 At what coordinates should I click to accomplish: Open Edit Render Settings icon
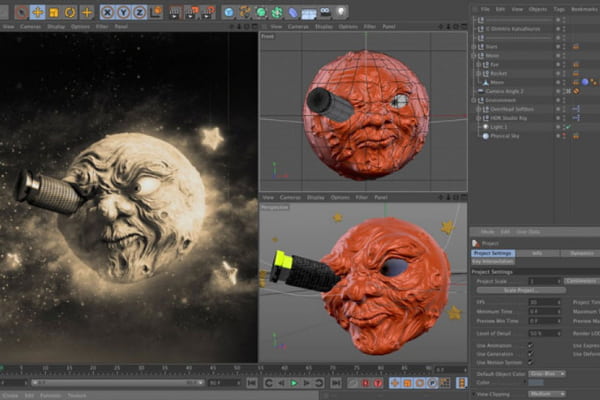pyautogui.click(x=208, y=13)
